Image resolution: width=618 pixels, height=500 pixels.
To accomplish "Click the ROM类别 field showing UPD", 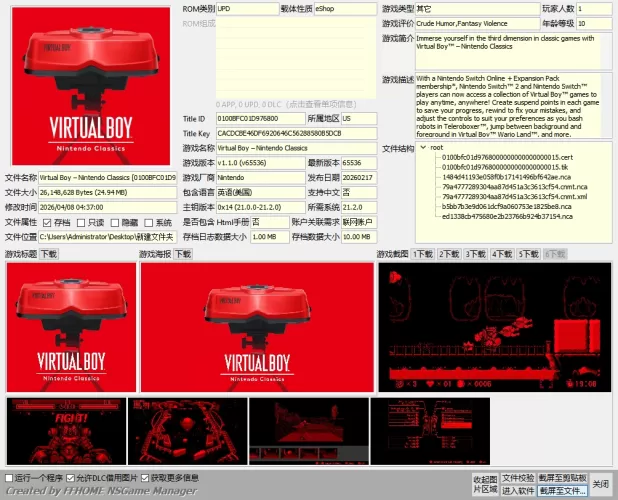I will pos(248,9).
